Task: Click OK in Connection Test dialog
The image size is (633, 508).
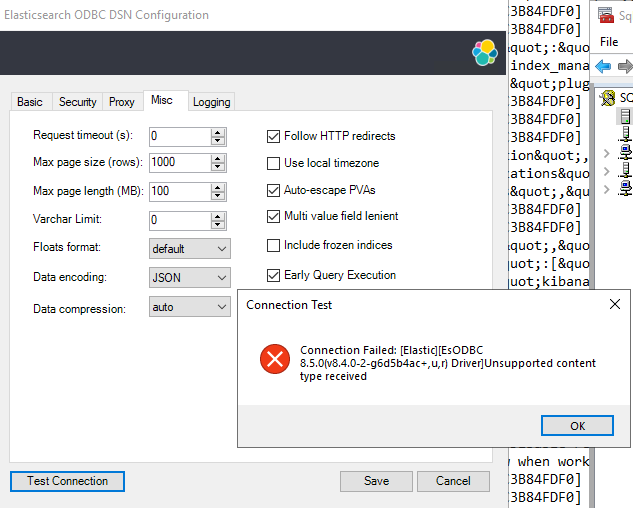Action: (x=577, y=426)
